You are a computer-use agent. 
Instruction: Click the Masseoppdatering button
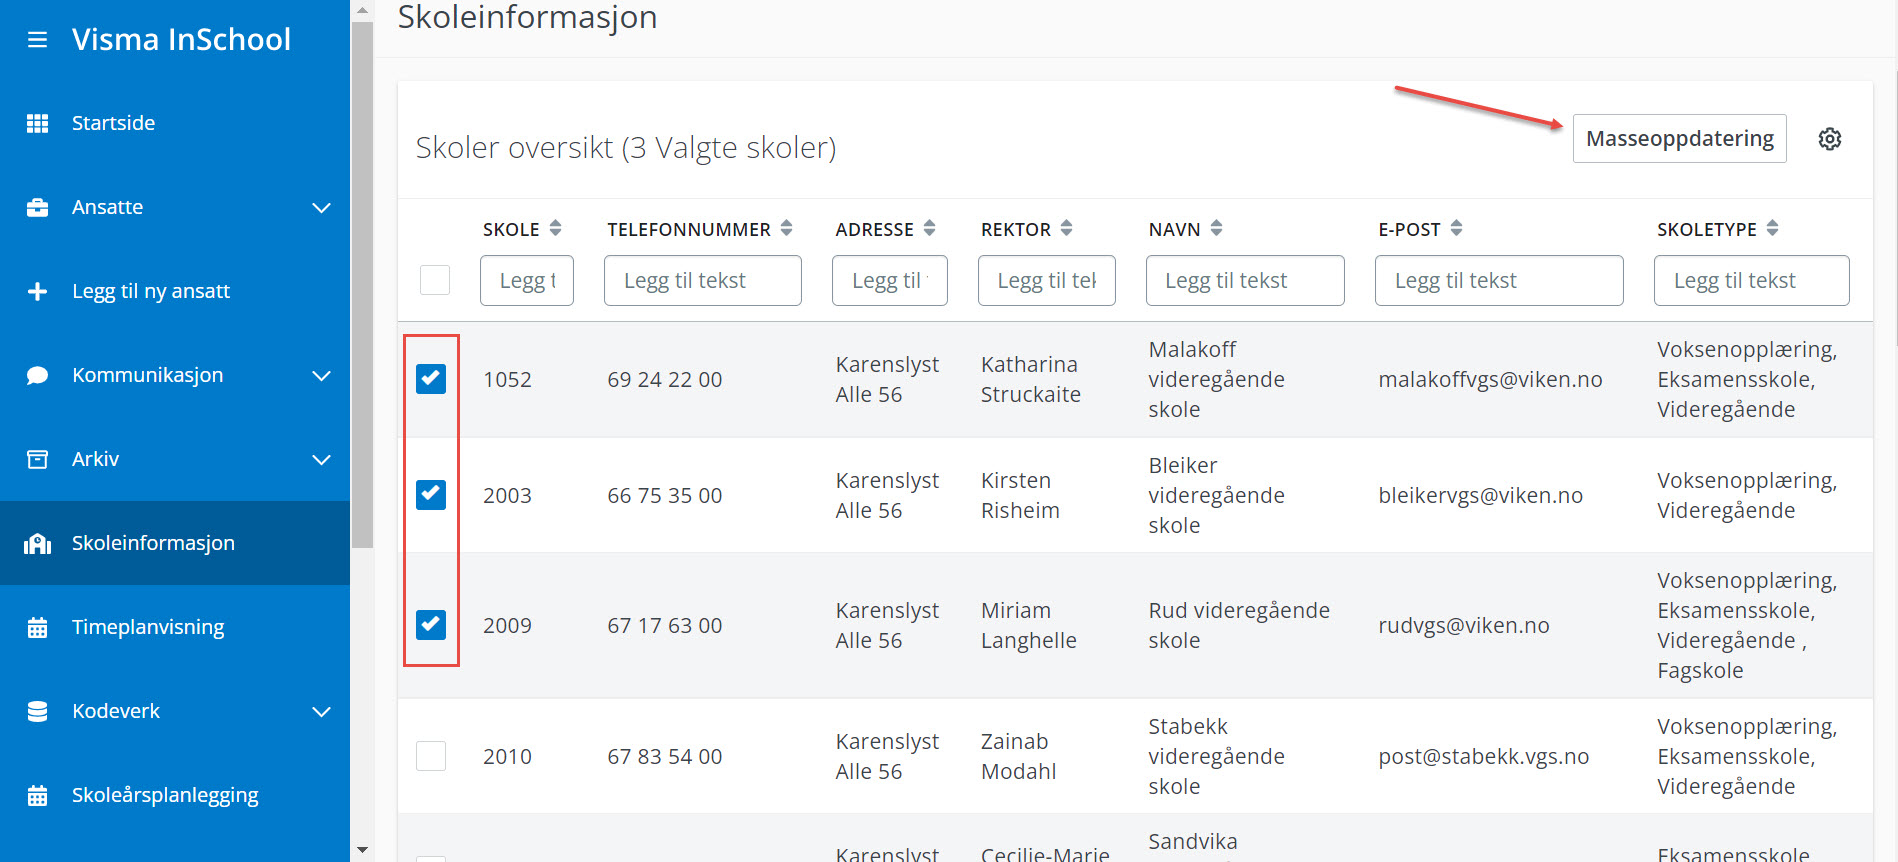(1679, 139)
